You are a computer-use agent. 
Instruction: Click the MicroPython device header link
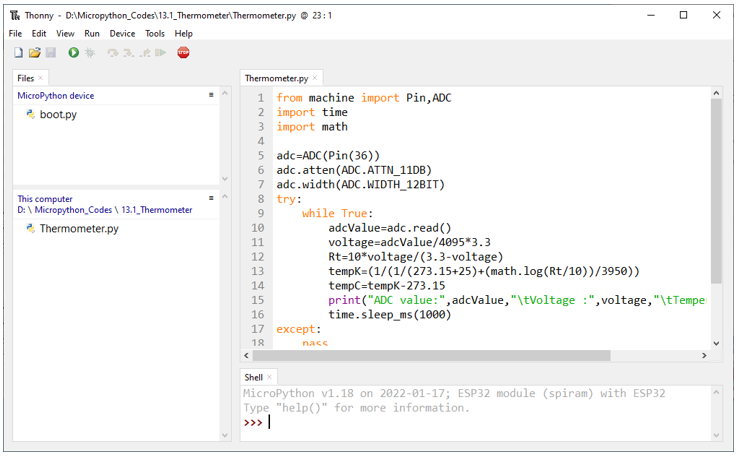tap(56, 96)
